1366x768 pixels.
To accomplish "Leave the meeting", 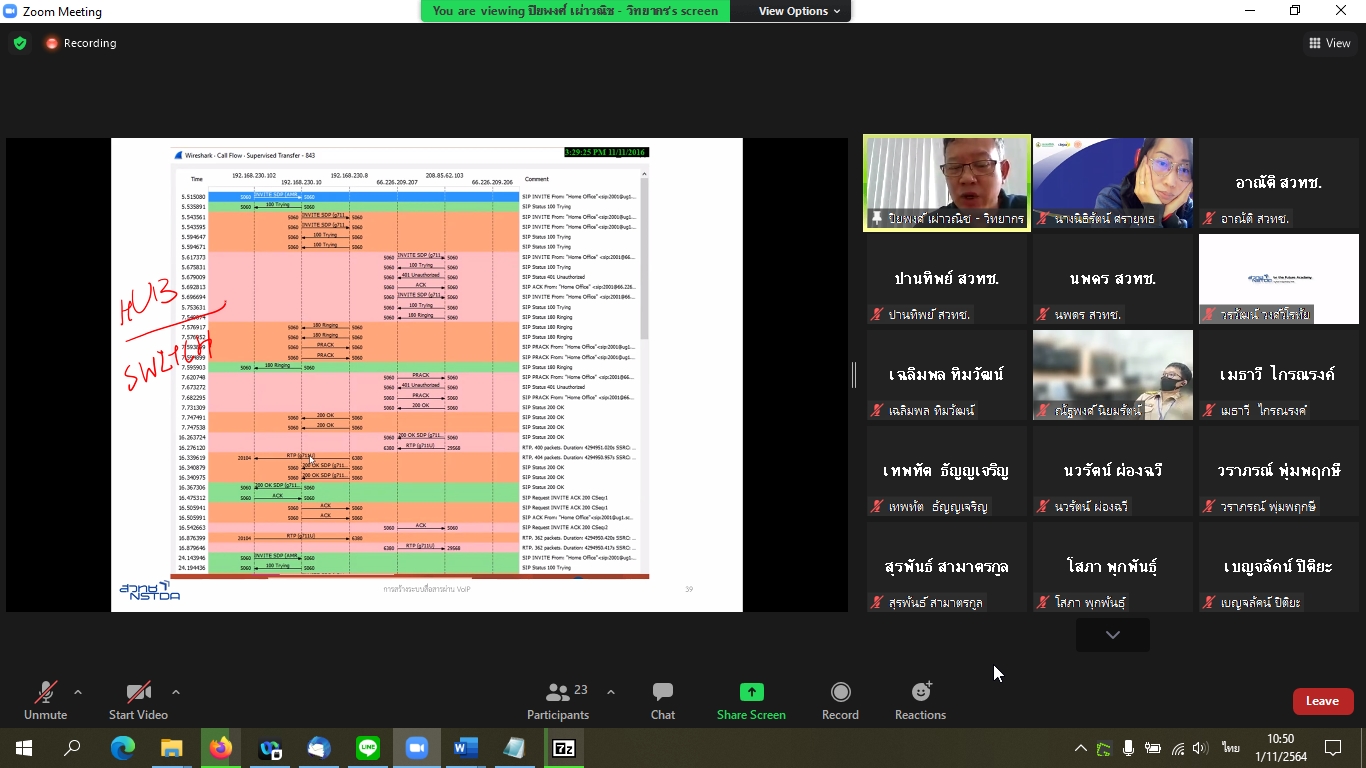I will 1322,701.
